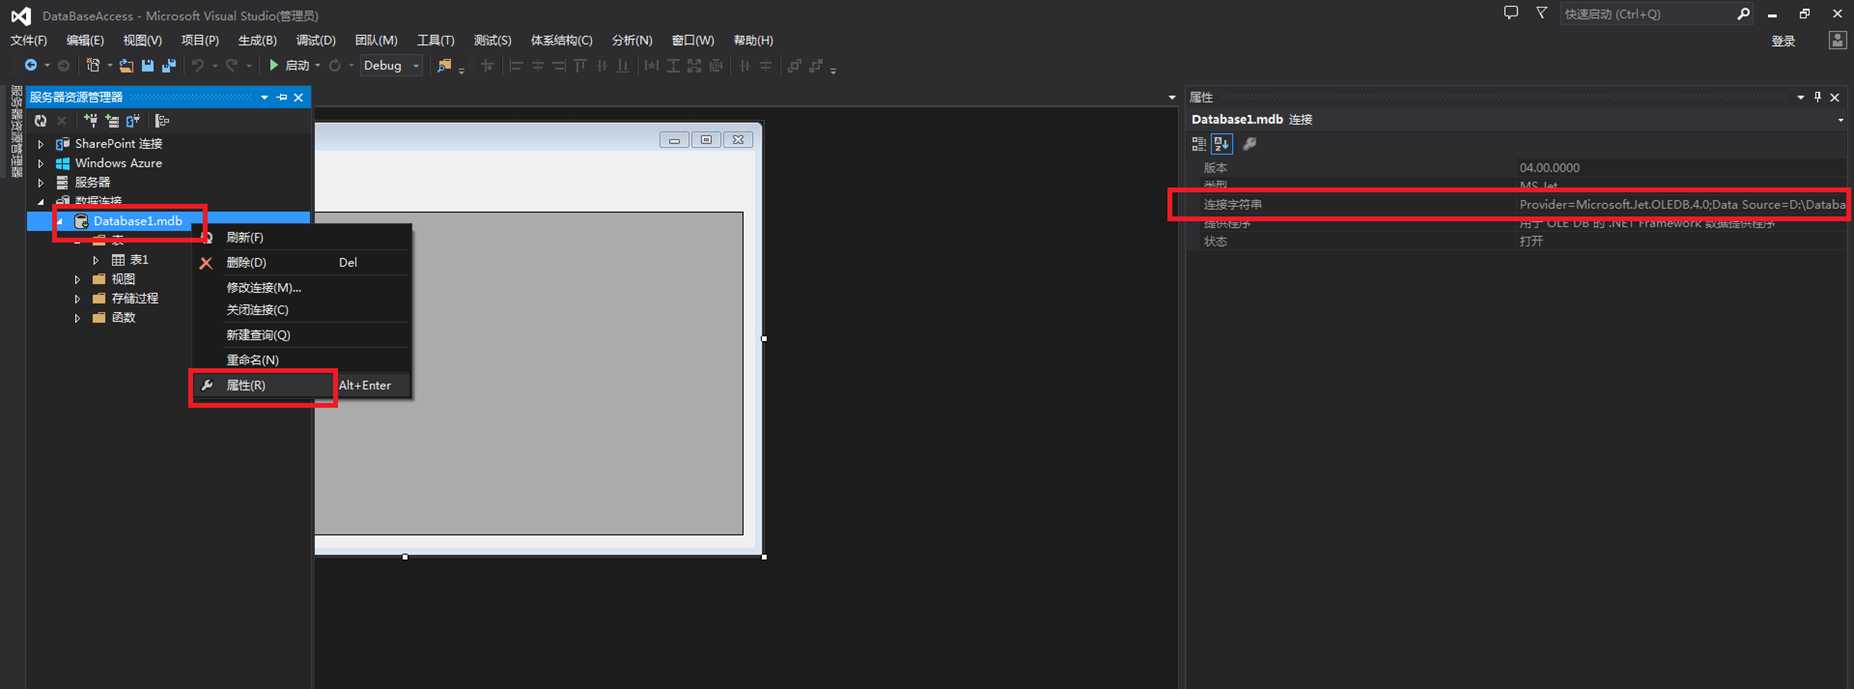Screen dimensions: 1854x689
Task: Click the Bring to Front layout icon
Action: tap(795, 66)
